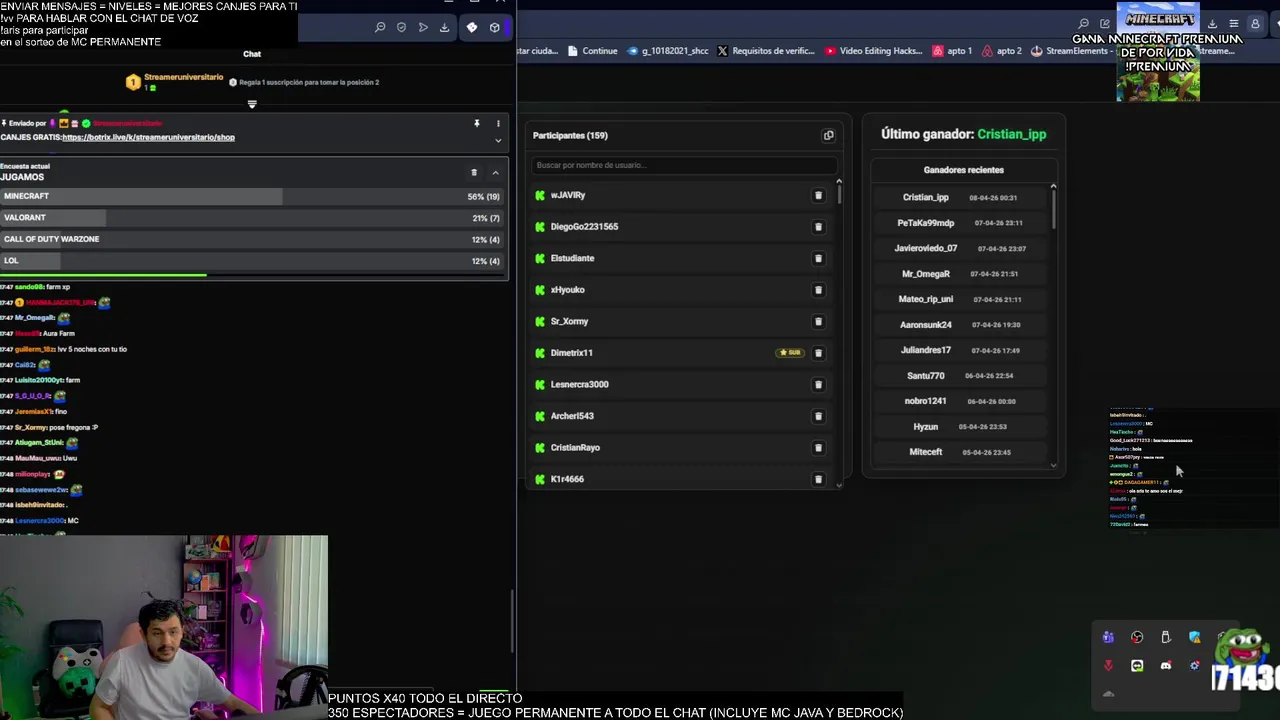Open the right browser's downloads icon
Image resolution: width=1280 pixels, height=720 pixels.
tap(1212, 23)
